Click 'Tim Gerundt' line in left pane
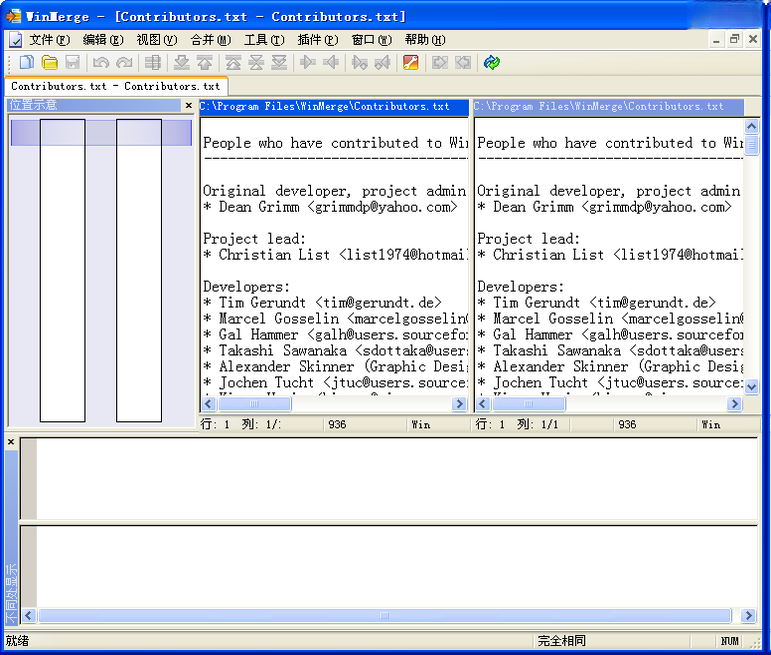This screenshot has width=771, height=655. point(322,302)
